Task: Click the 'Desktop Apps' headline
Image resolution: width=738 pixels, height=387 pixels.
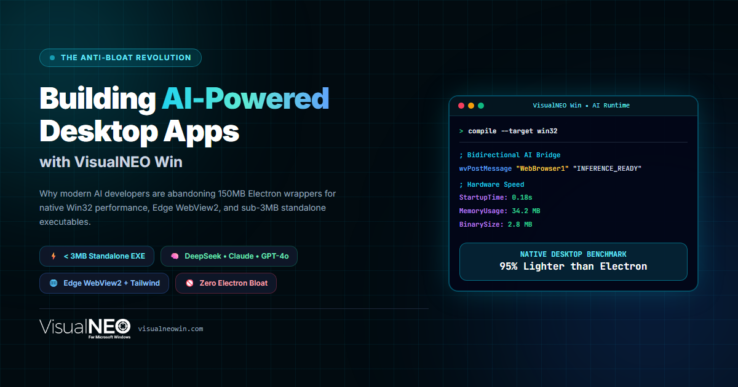Action: point(139,131)
